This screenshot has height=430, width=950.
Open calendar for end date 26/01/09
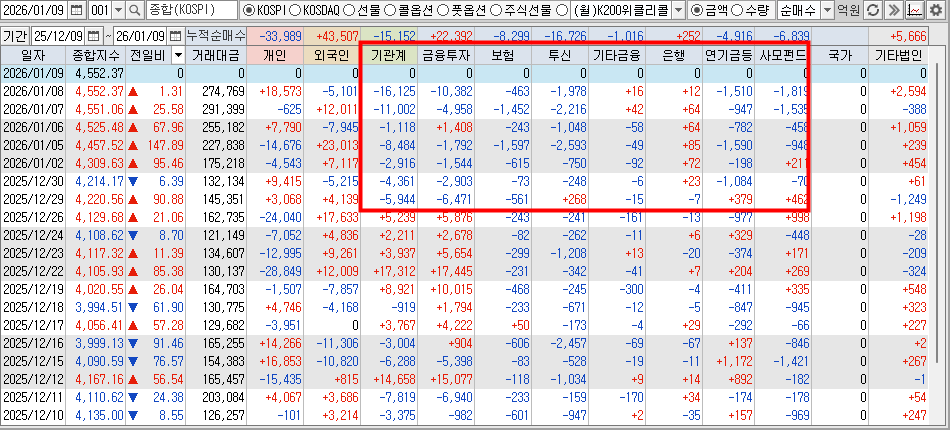point(173,36)
